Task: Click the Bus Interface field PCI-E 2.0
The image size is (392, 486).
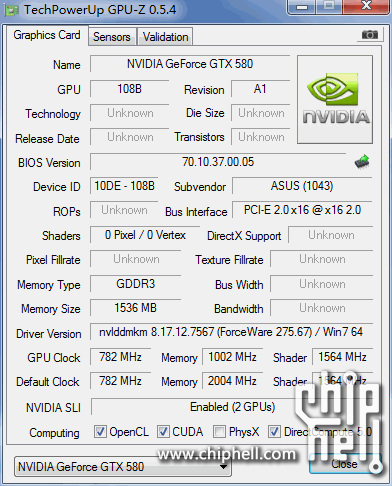Action: [x=302, y=210]
